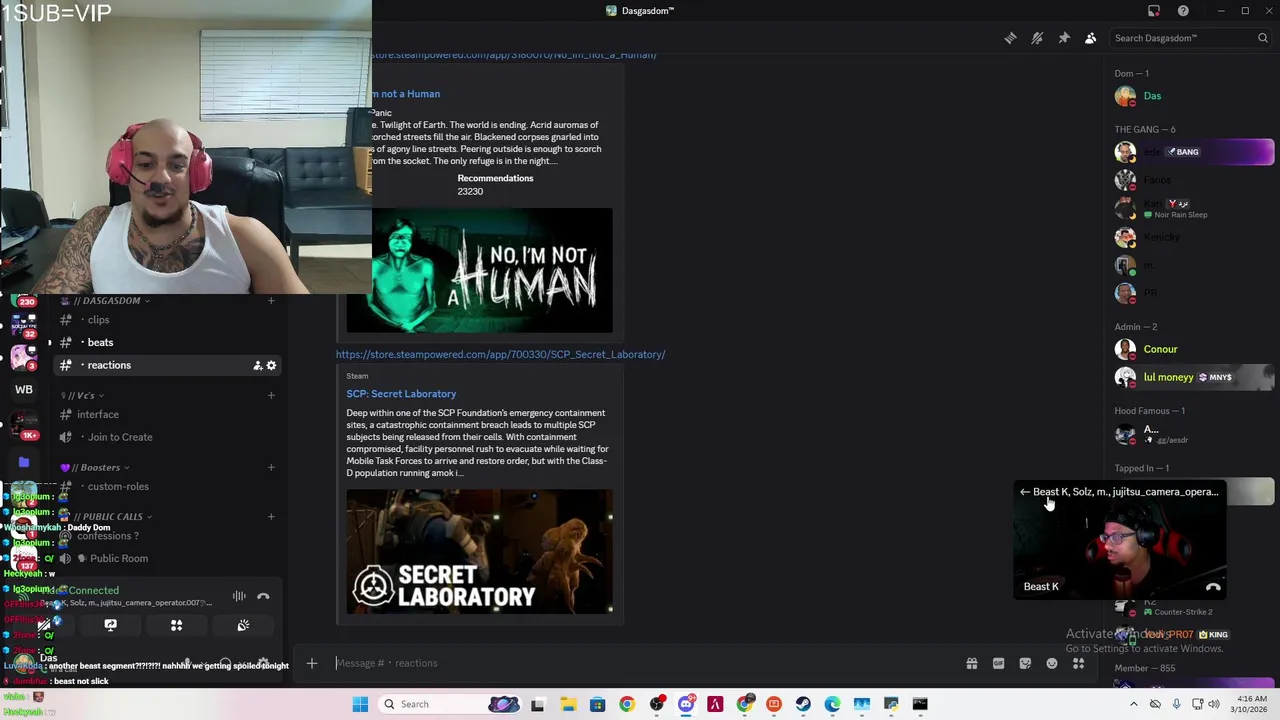Show hidden system tray icons chevron
The height and width of the screenshot is (720, 1280).
coord(1133,704)
